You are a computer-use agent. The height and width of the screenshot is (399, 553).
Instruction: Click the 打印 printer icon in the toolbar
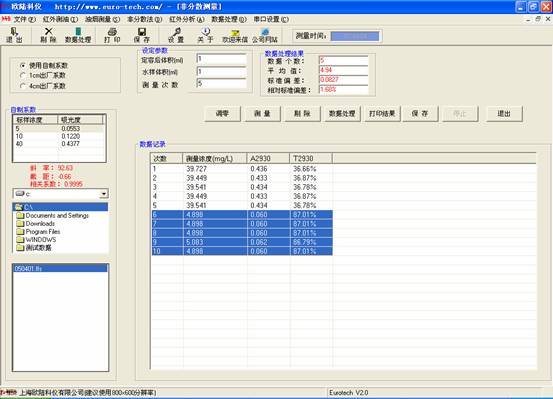pos(112,35)
